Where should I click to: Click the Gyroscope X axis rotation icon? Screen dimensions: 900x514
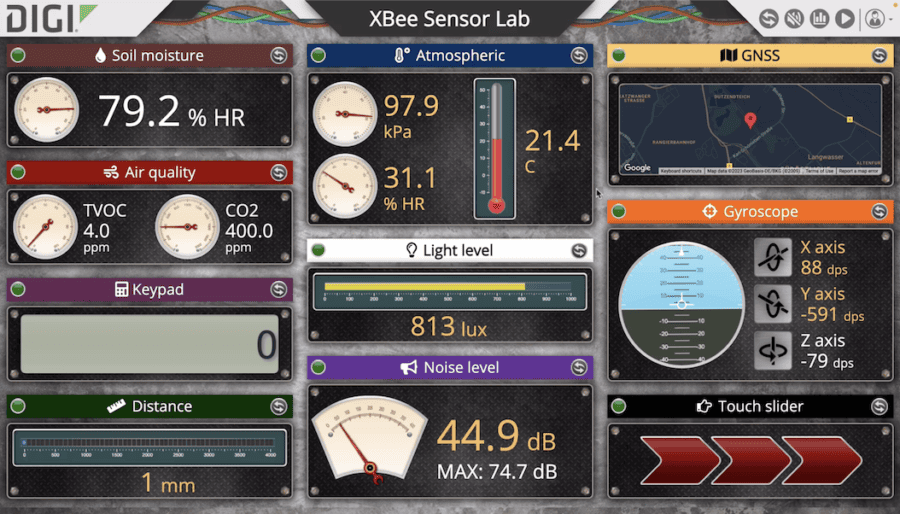773,257
